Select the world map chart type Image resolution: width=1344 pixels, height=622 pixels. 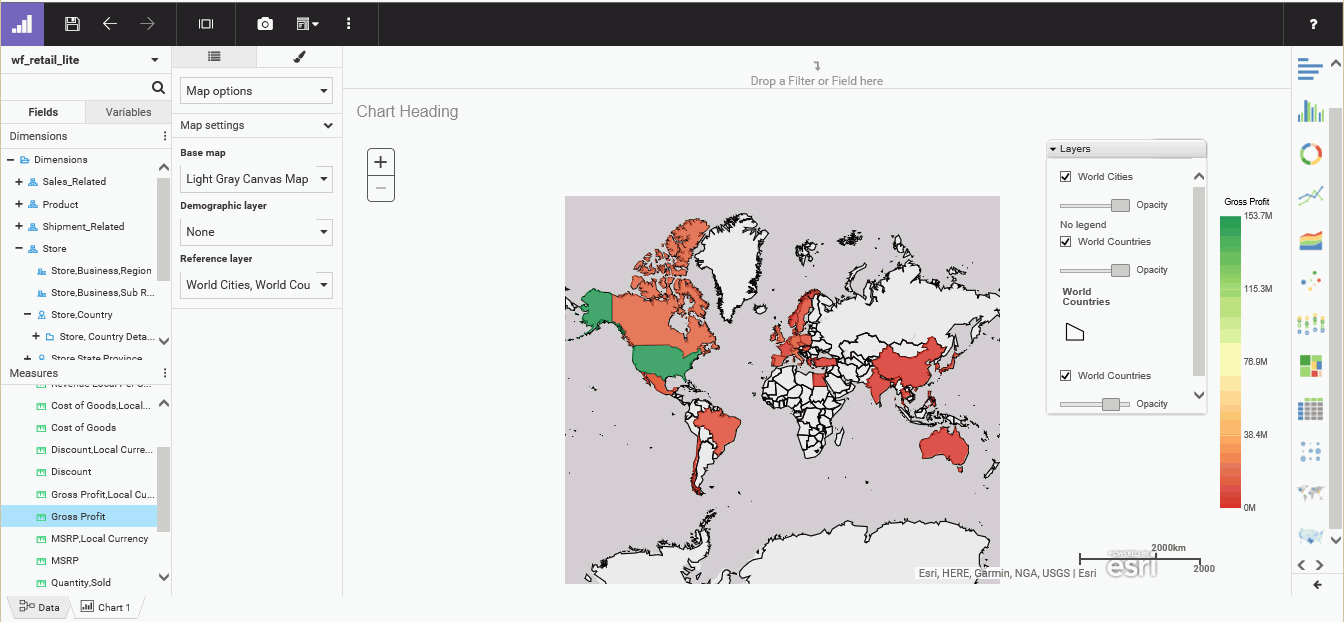tap(1310, 493)
